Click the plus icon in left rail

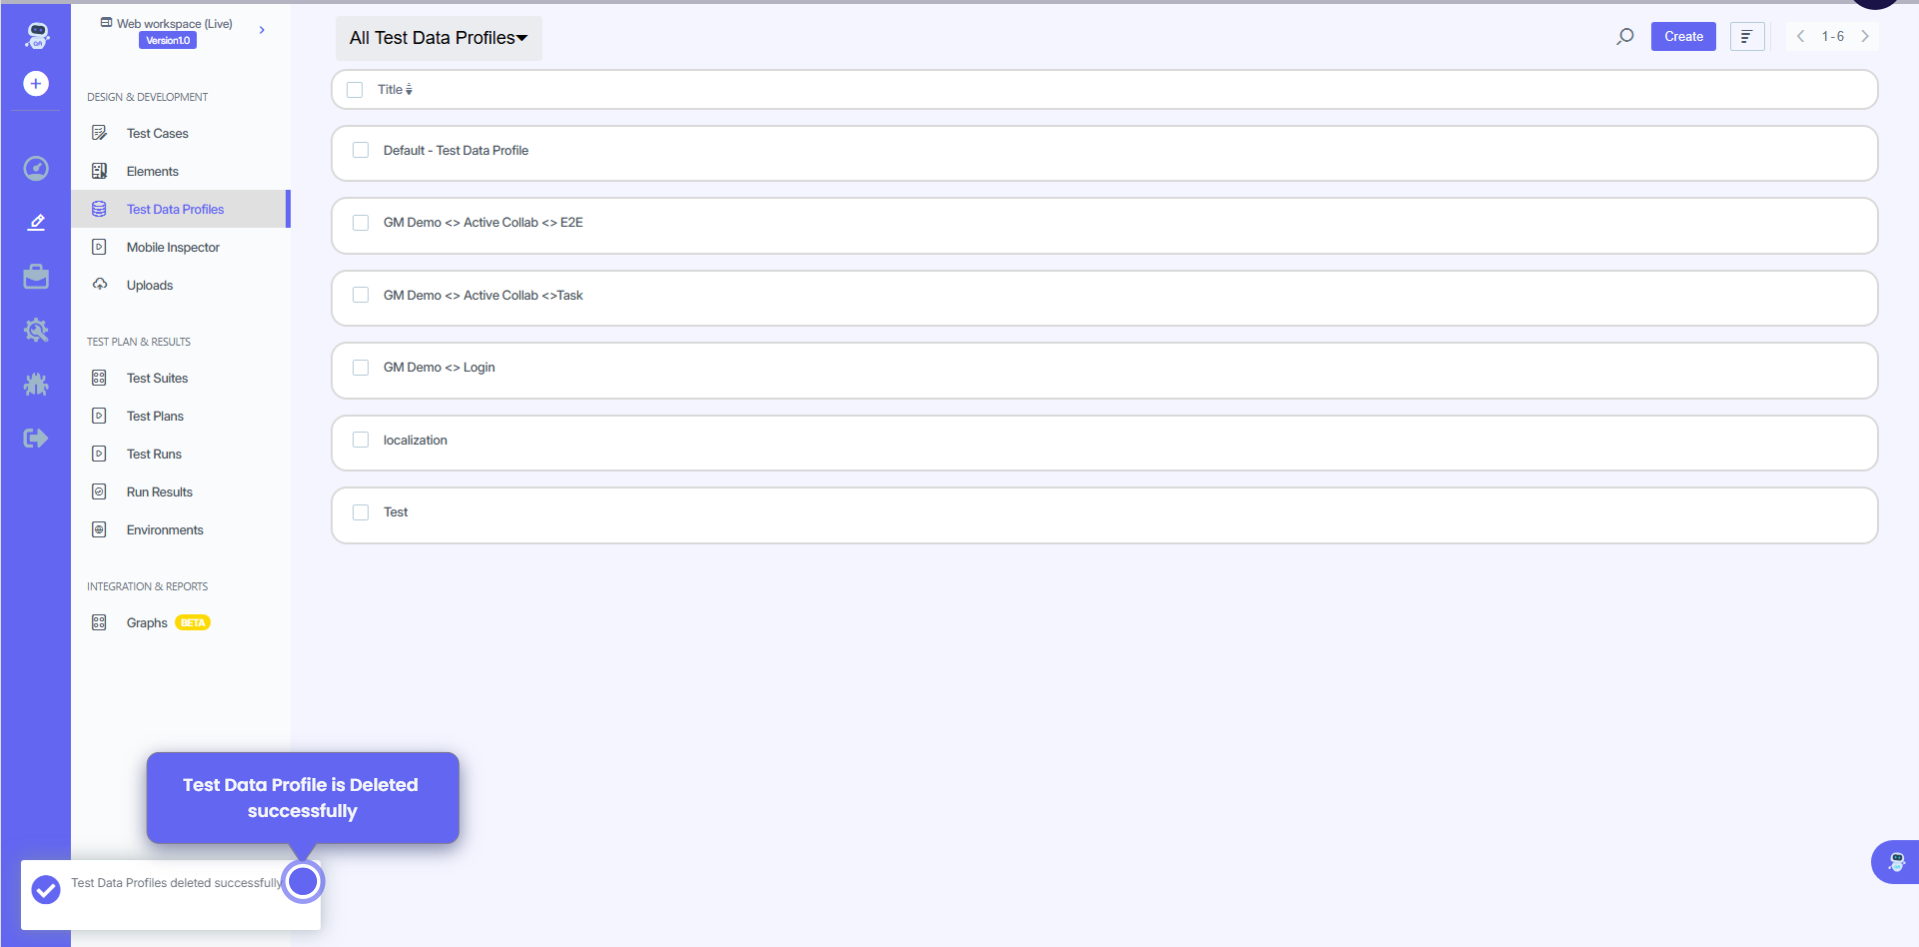[36, 84]
